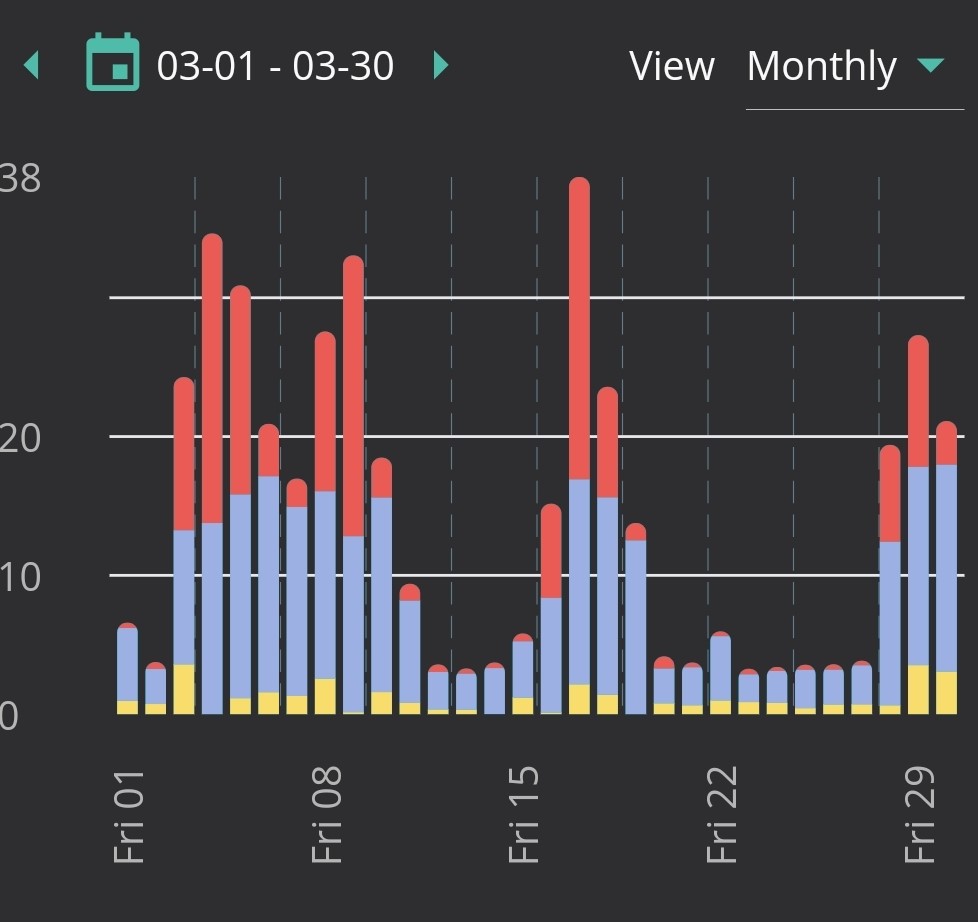Select the last bar's blue segment

[x=946, y=568]
